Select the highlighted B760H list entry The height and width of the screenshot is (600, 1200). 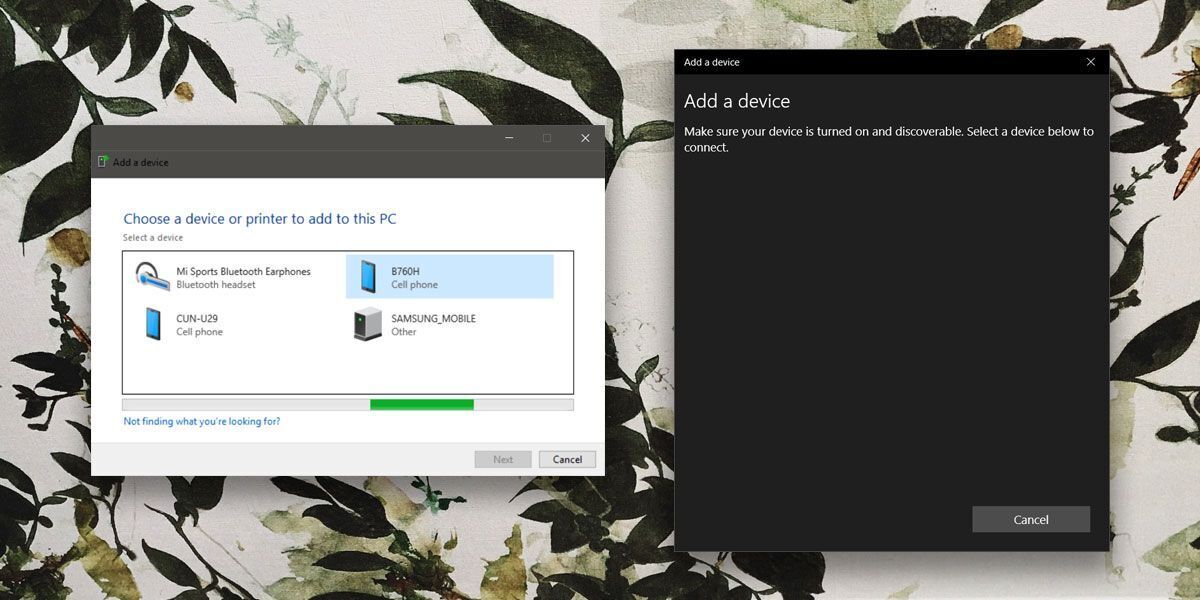[450, 276]
